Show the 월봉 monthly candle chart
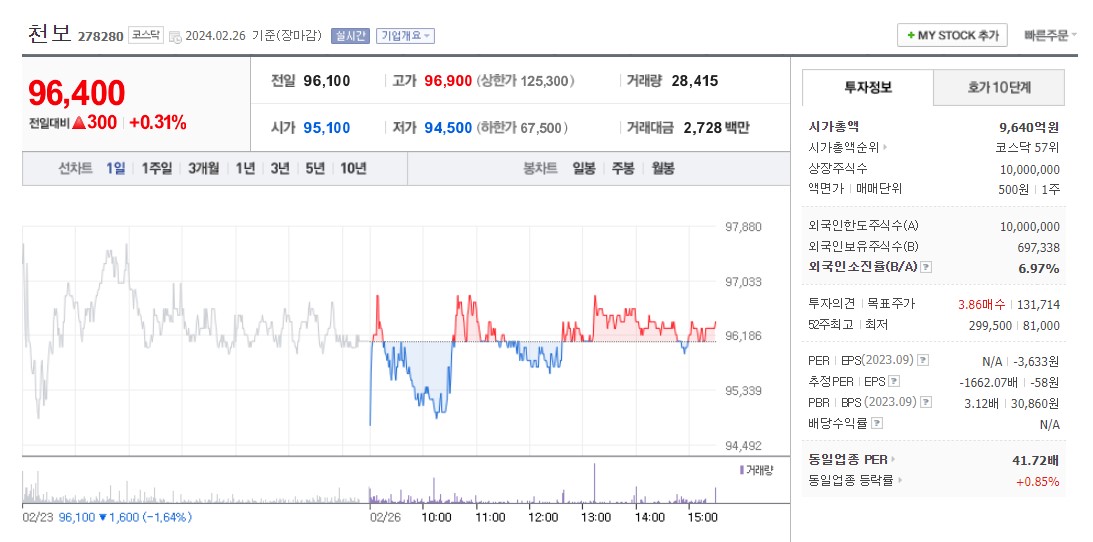The image size is (1093, 542). click(x=663, y=168)
